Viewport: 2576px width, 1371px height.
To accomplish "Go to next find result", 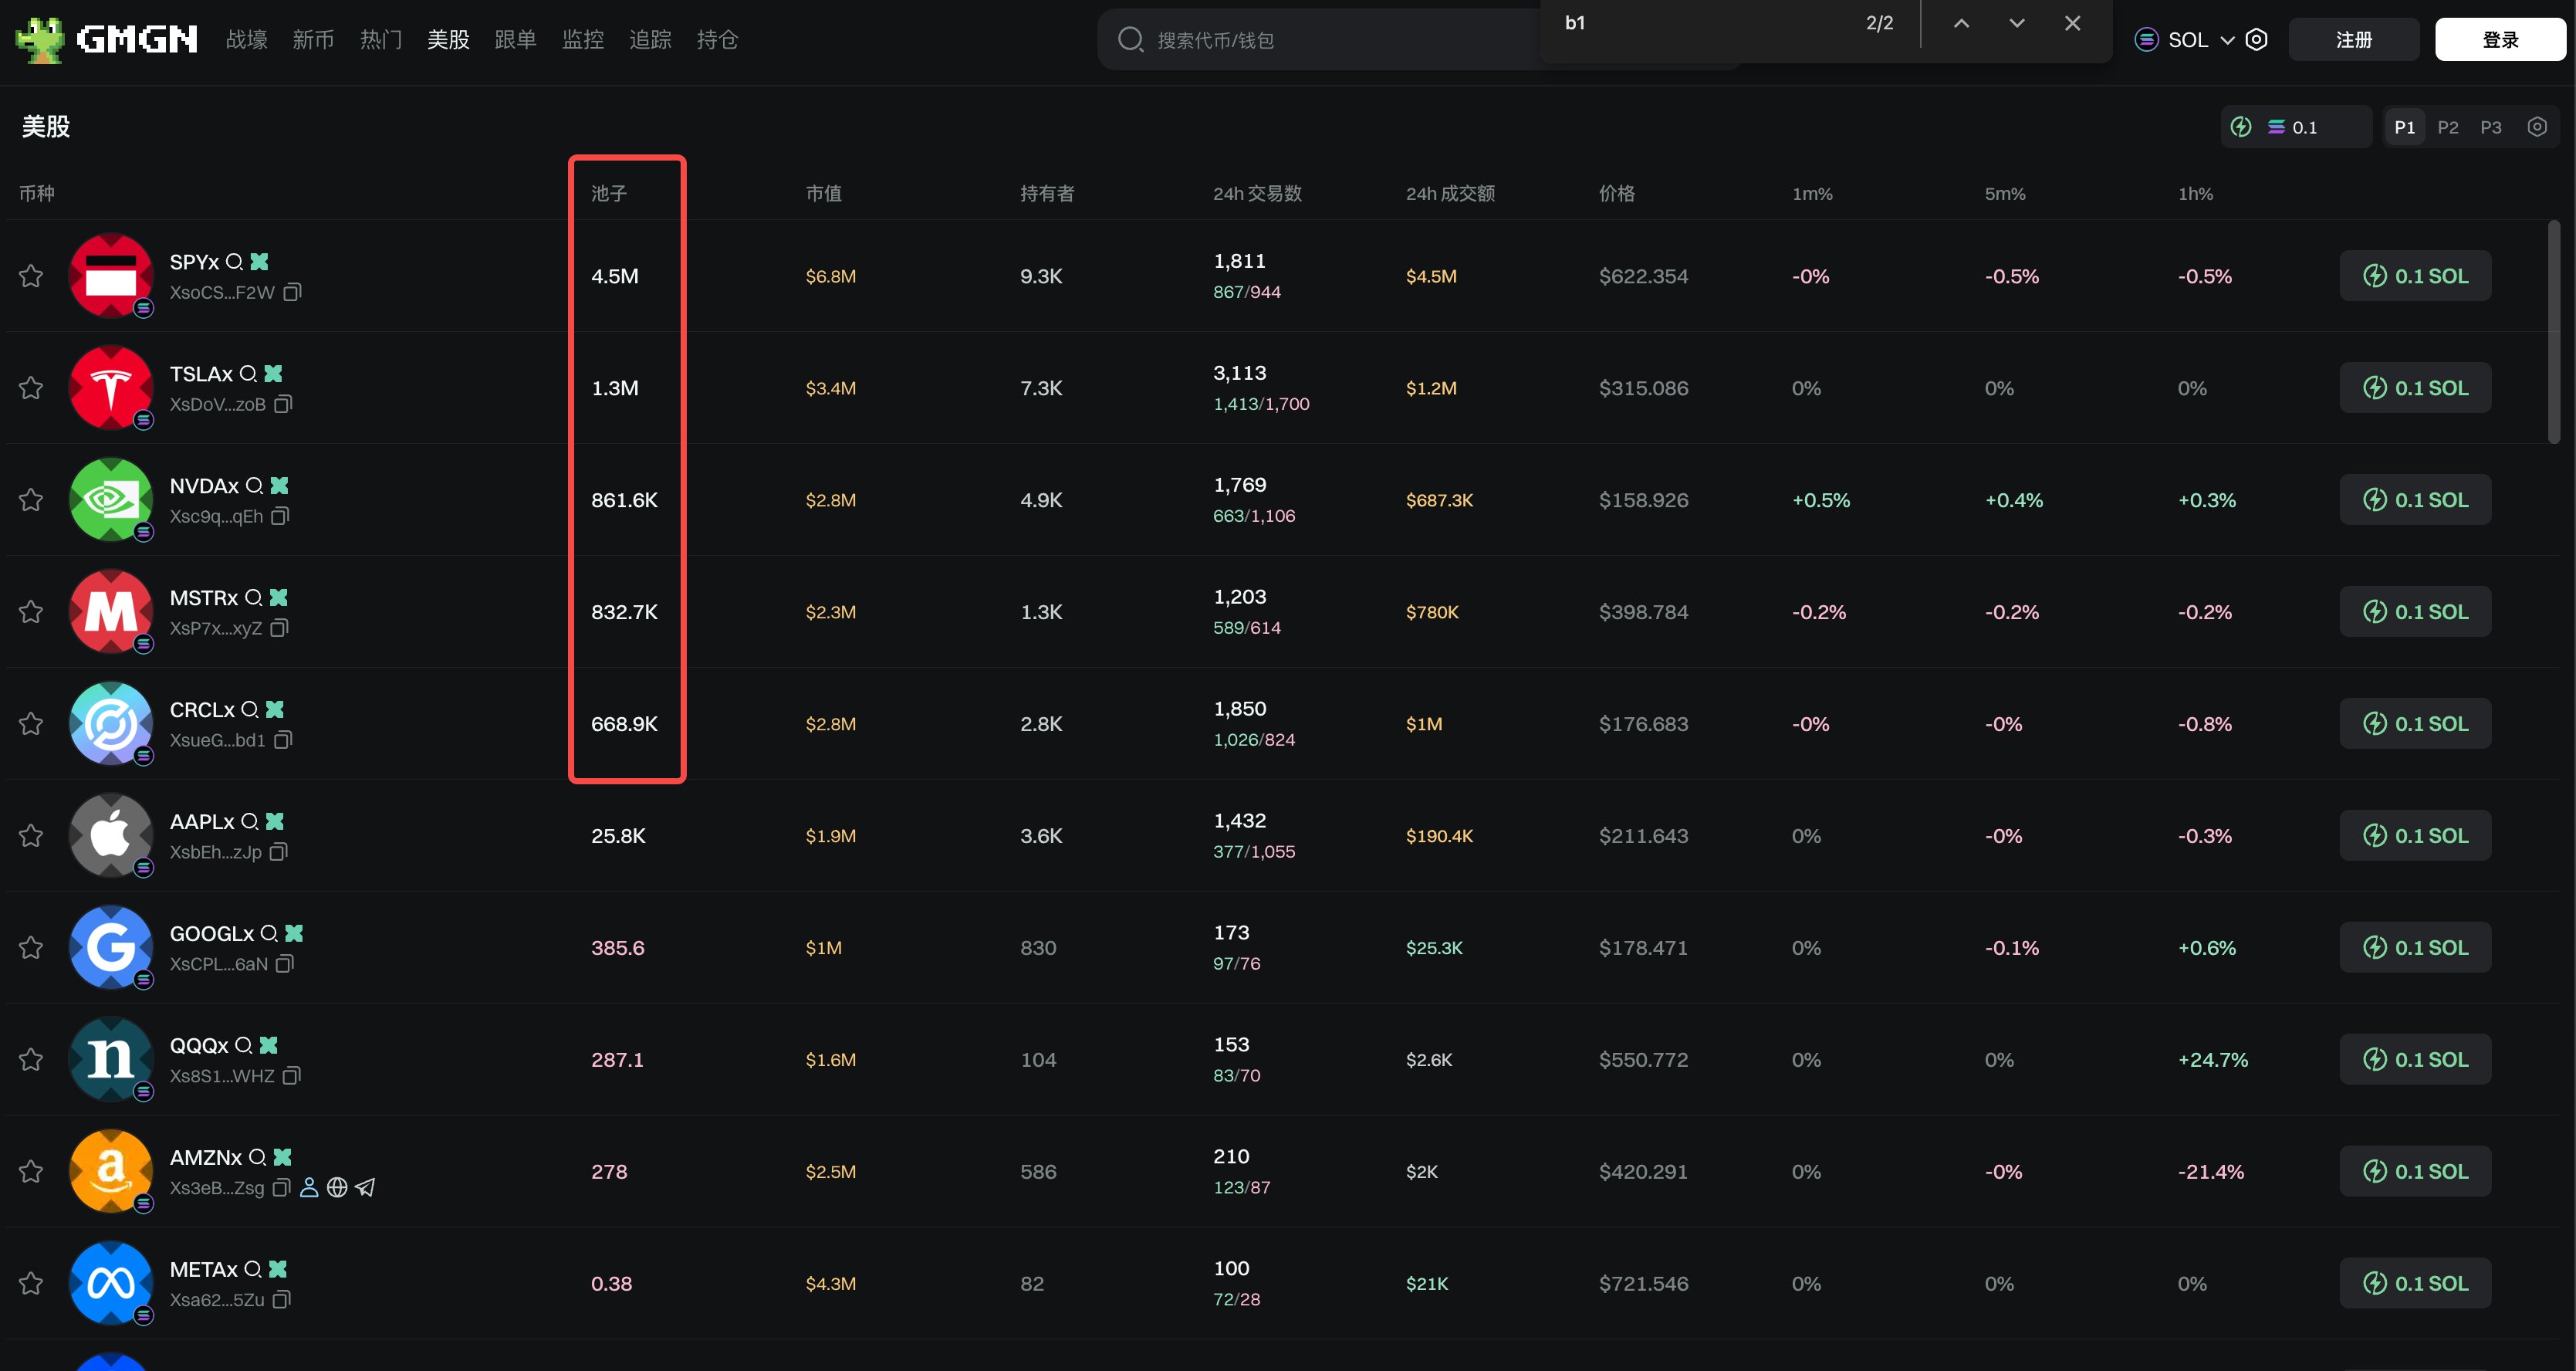I will click(x=2016, y=23).
